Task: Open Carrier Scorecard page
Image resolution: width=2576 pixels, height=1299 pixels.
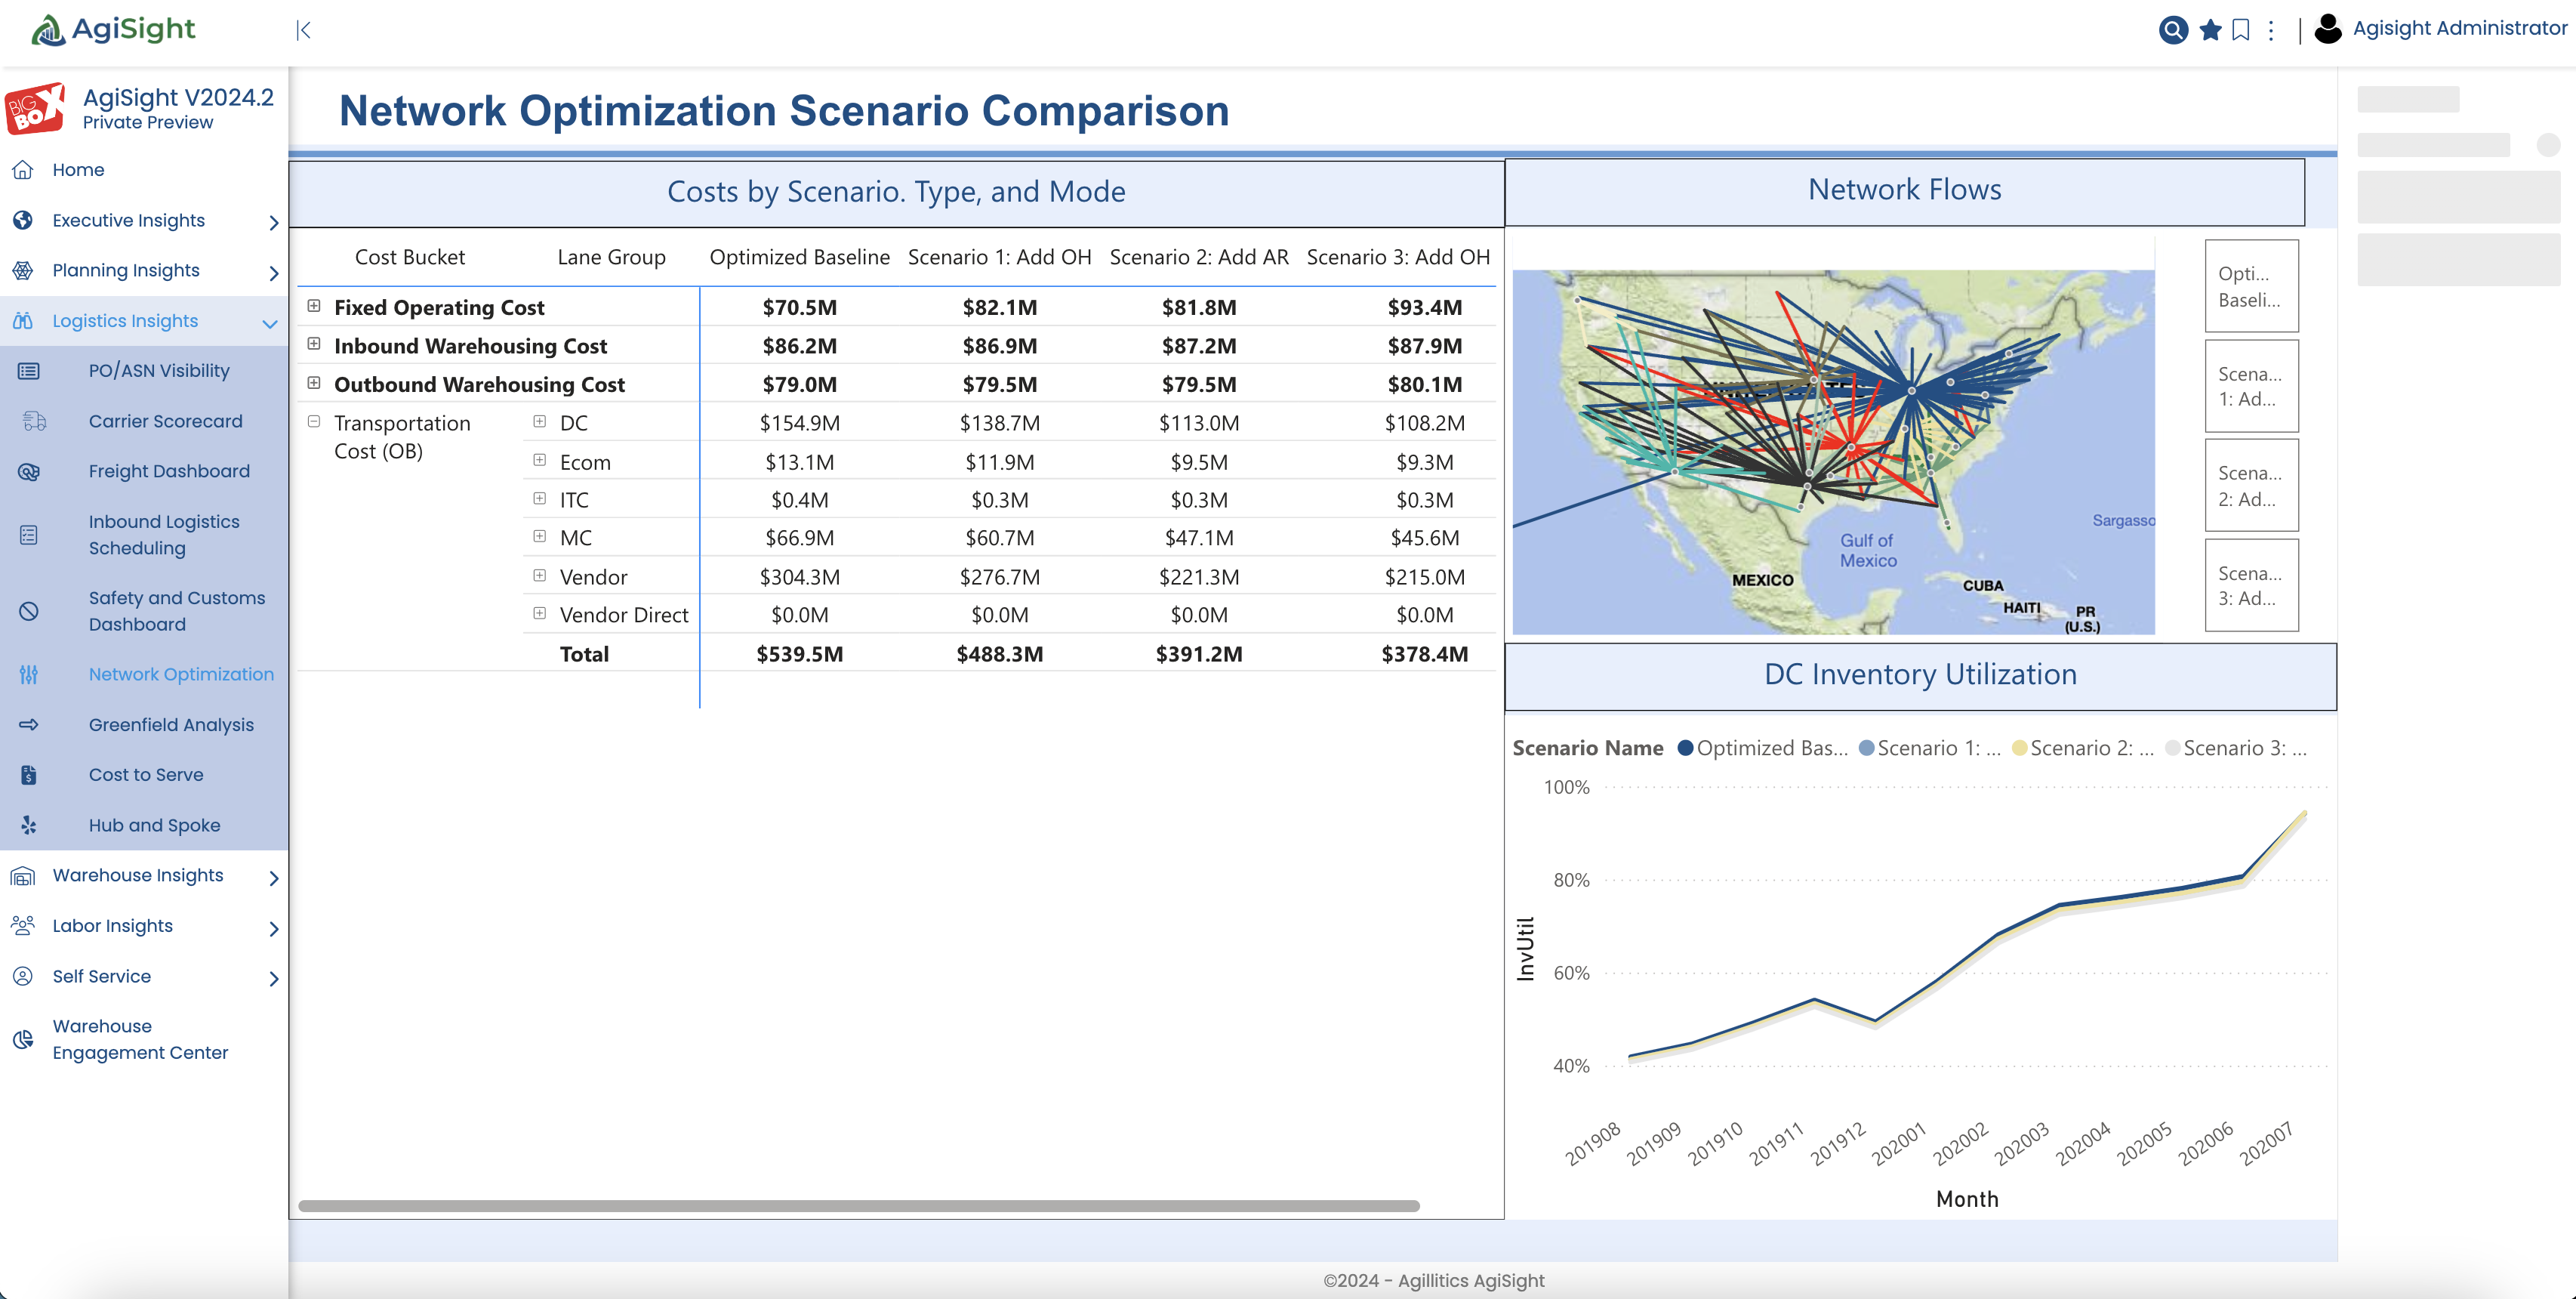Action: click(x=166, y=421)
